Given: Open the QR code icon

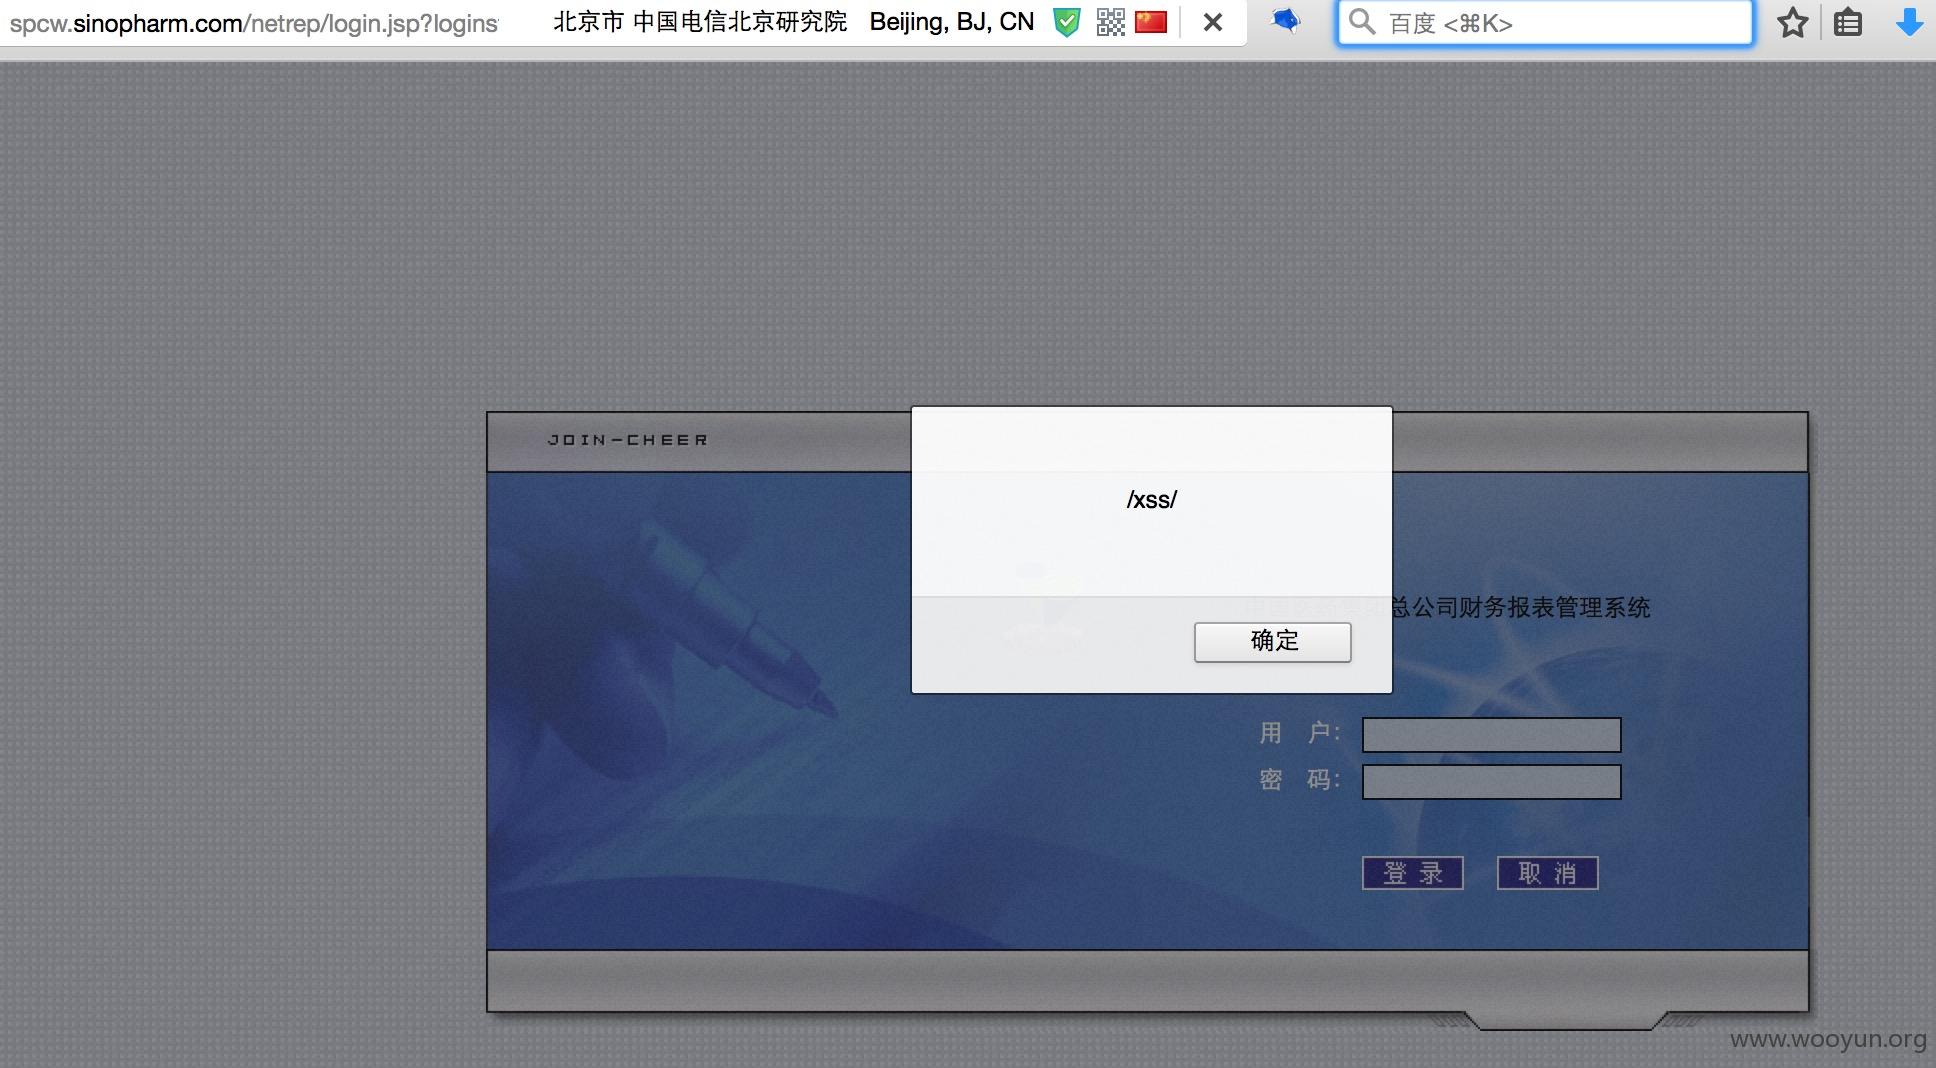Looking at the screenshot, I should point(1110,22).
